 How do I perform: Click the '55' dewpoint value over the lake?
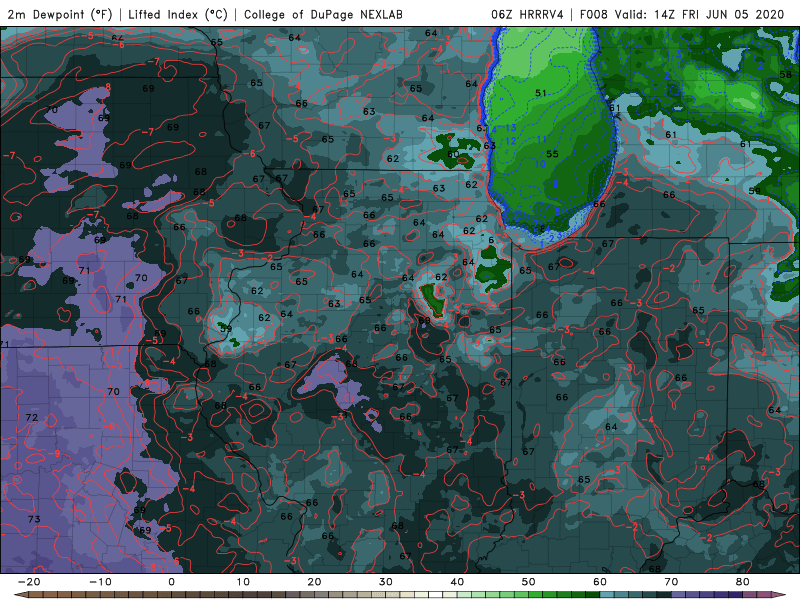pyautogui.click(x=552, y=154)
